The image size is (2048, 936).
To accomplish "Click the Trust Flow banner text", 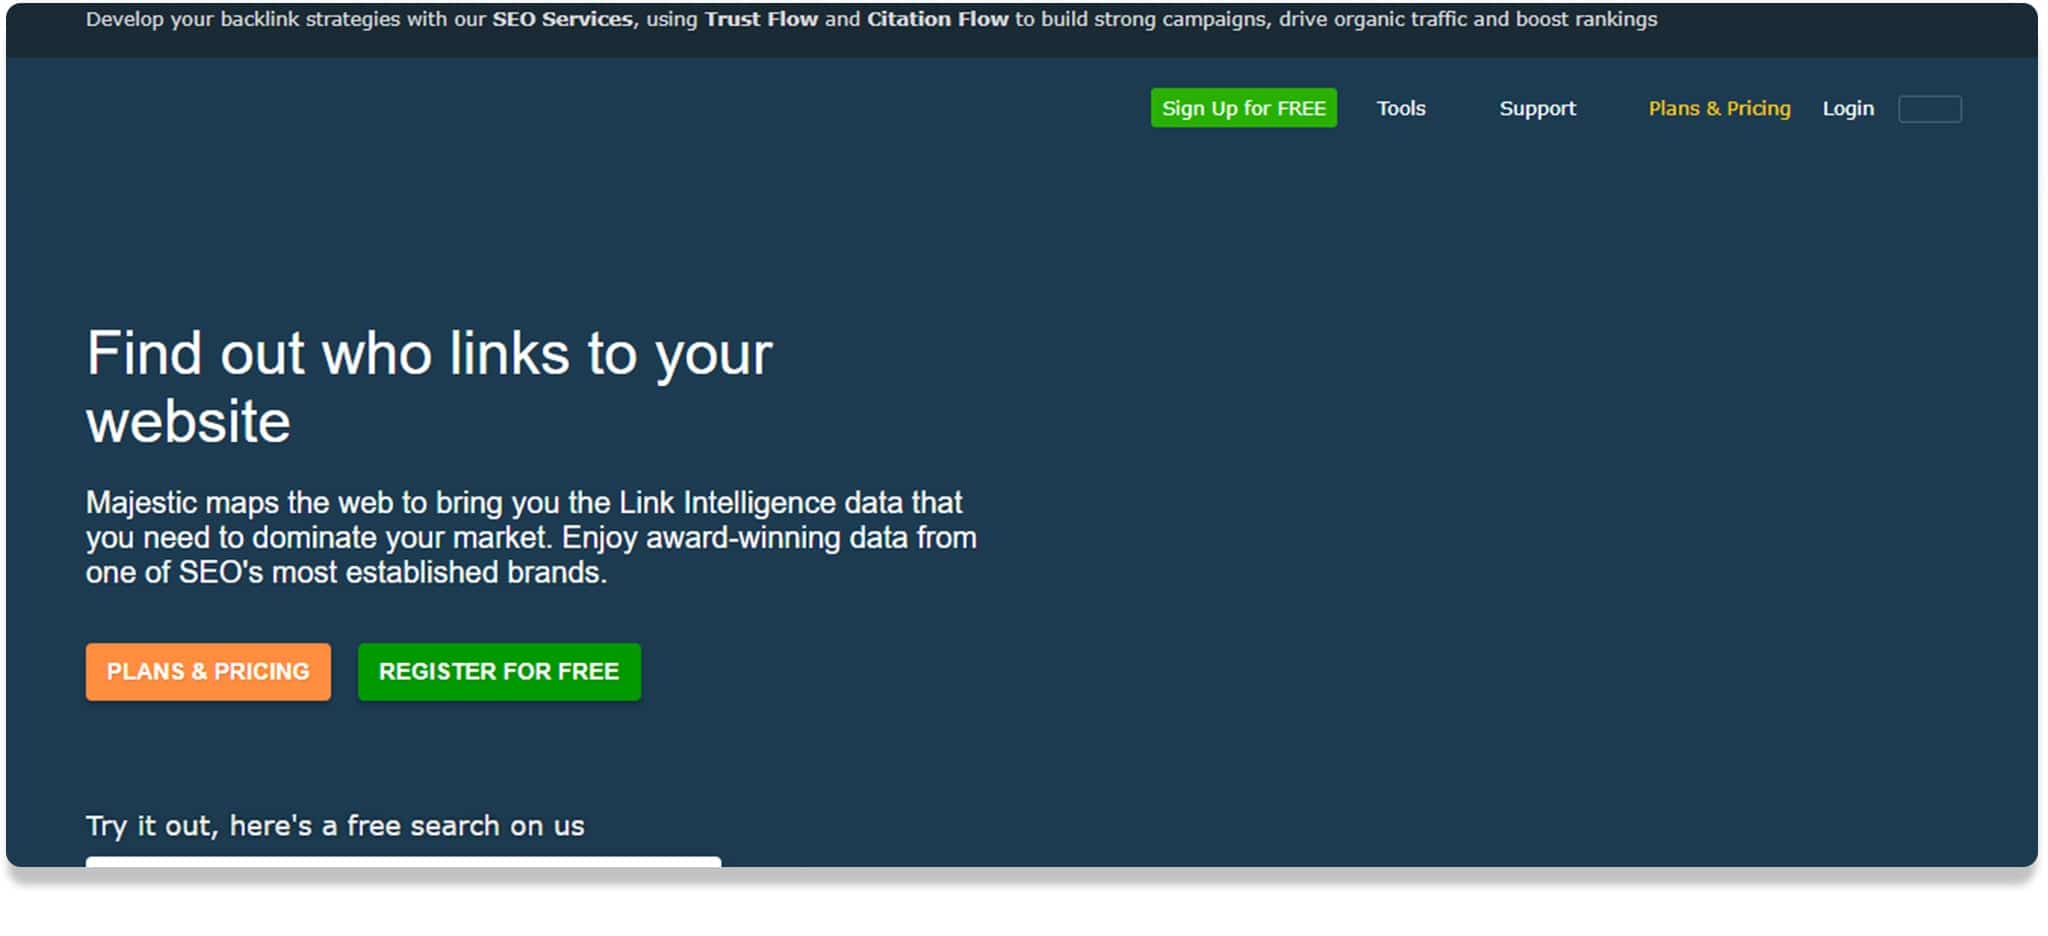I will 761,19.
